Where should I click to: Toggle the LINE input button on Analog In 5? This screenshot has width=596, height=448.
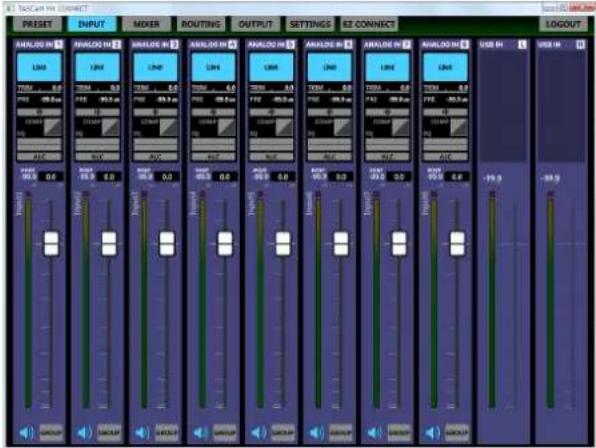pos(271,67)
